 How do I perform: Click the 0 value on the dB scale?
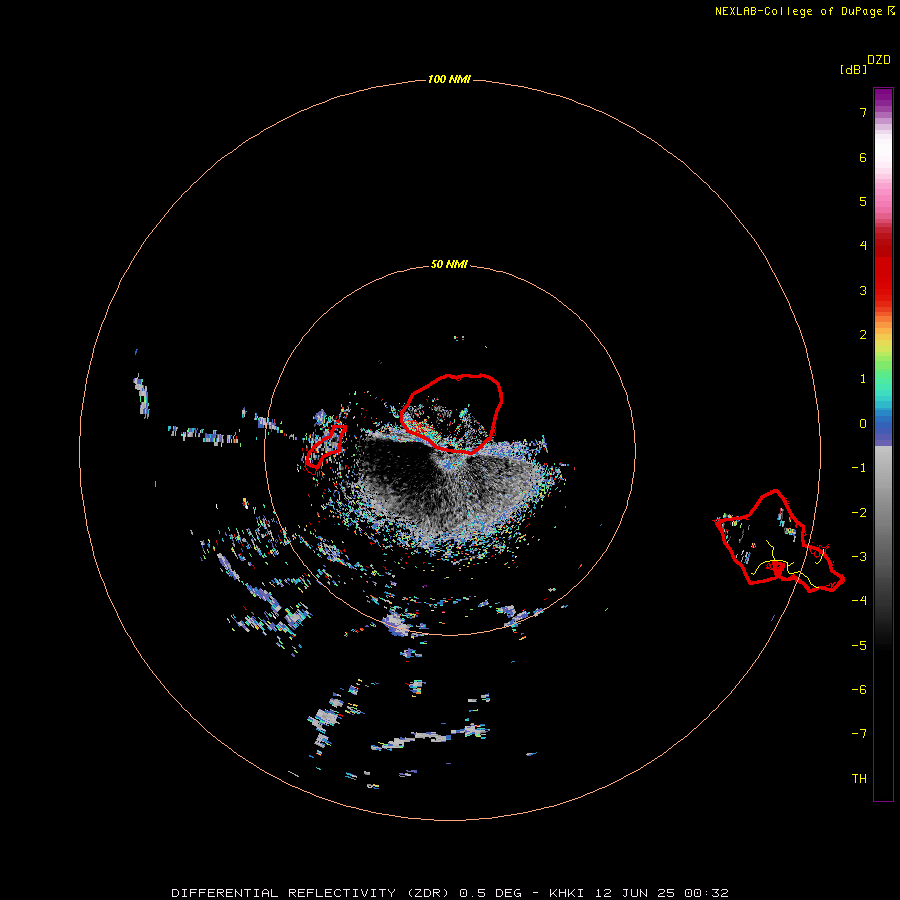coord(863,424)
